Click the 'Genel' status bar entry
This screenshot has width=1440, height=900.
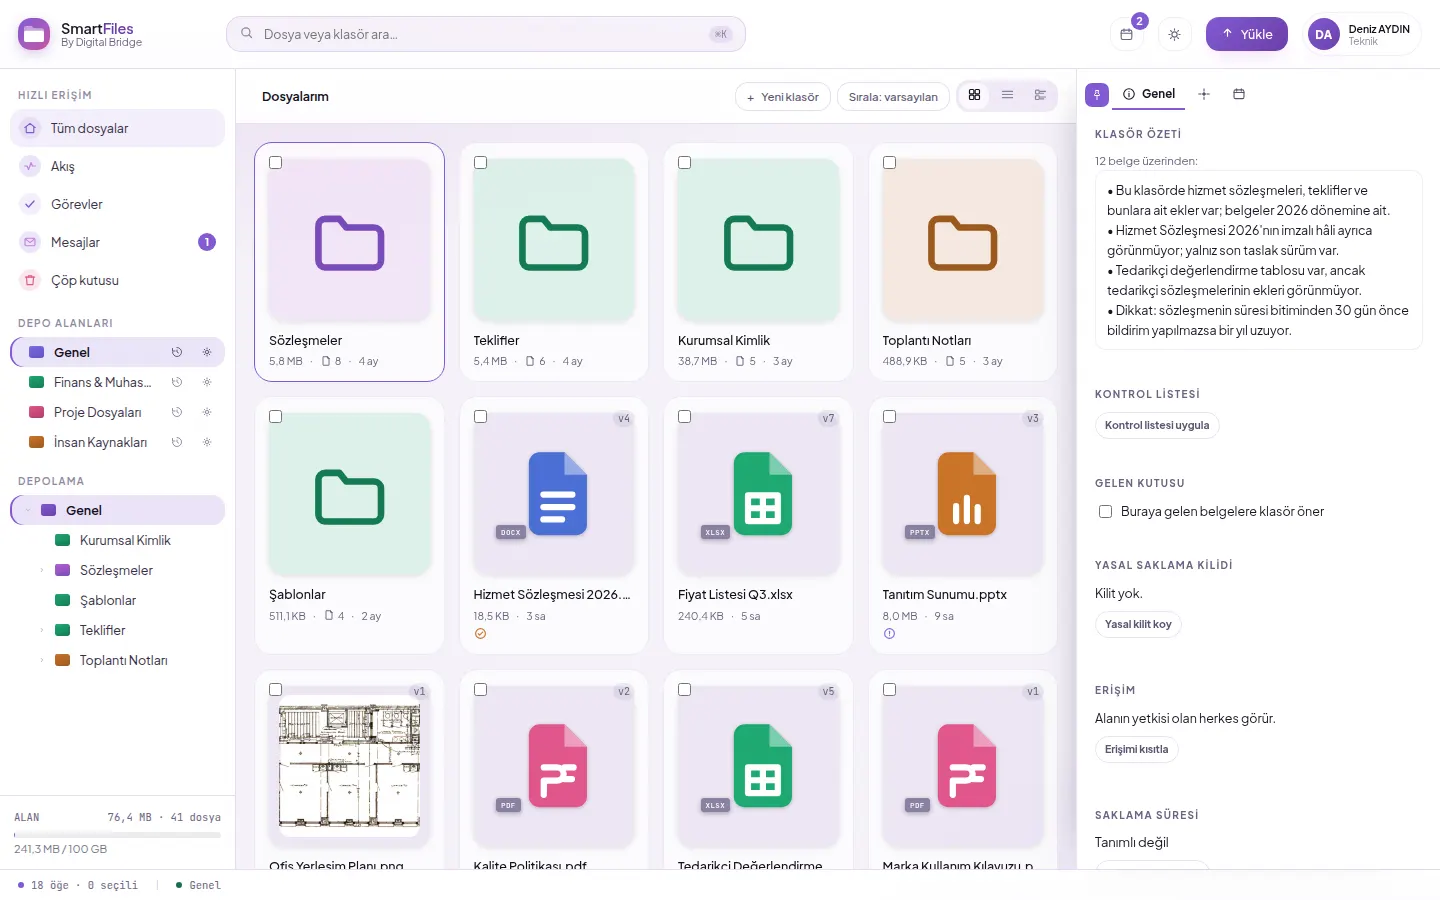(198, 885)
